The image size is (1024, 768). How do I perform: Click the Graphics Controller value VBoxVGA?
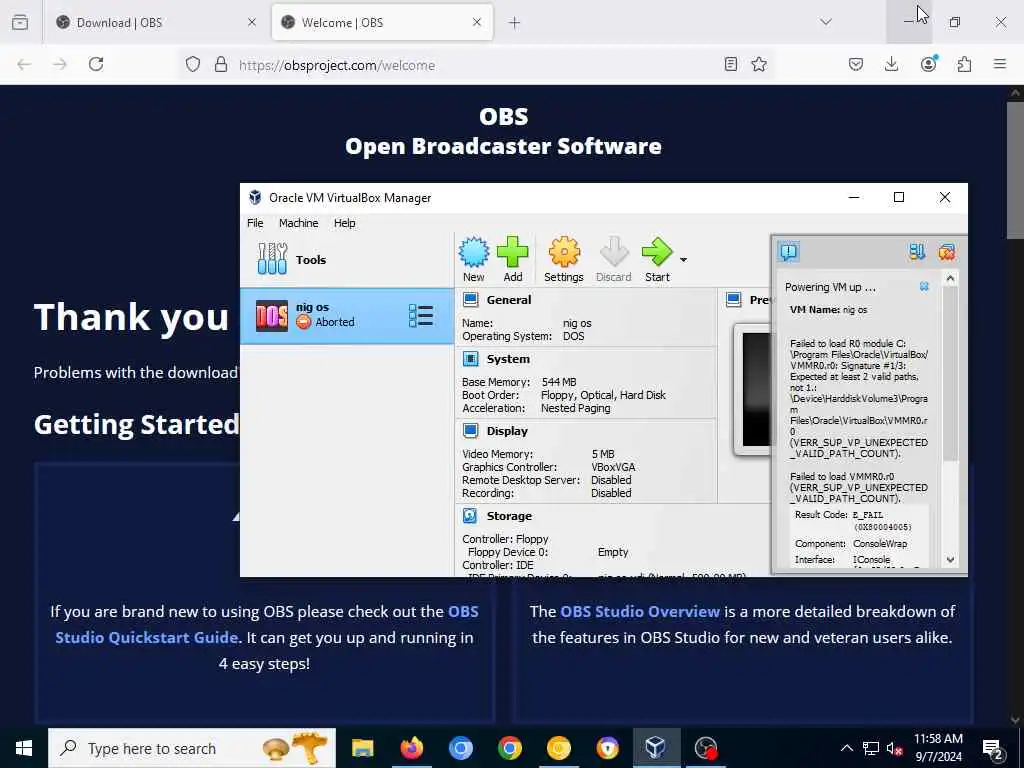[613, 467]
